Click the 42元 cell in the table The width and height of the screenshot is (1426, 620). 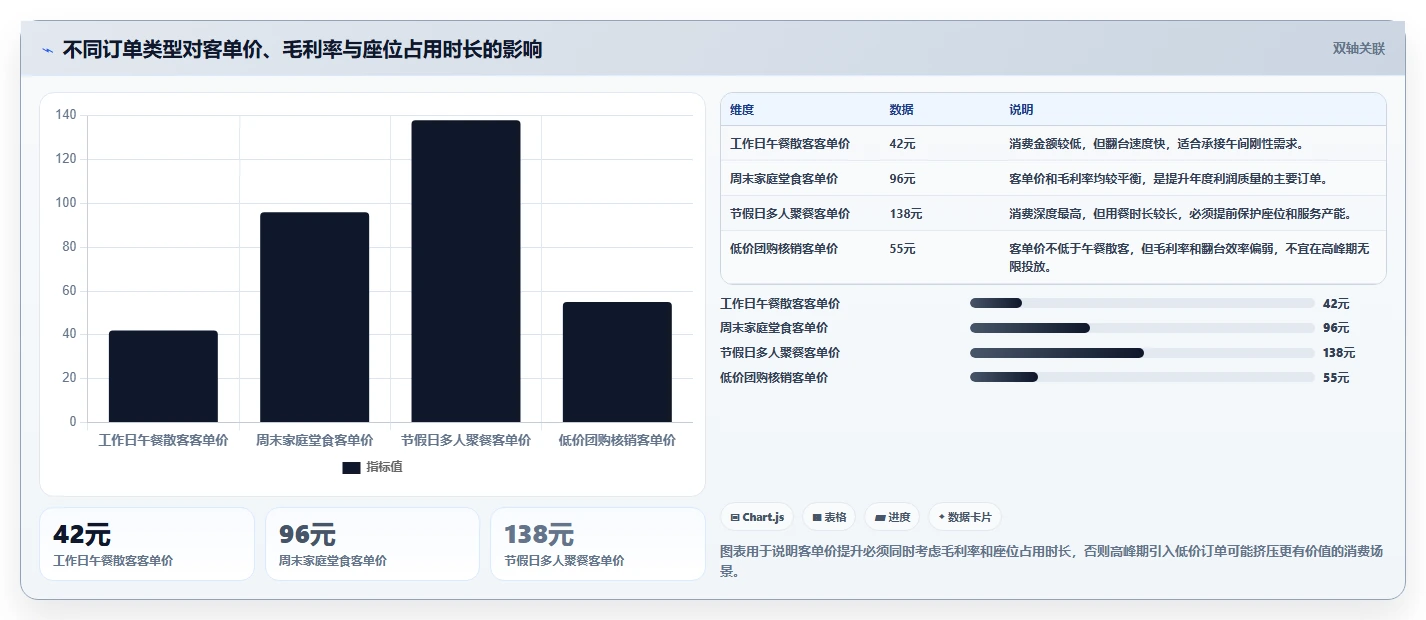point(902,144)
